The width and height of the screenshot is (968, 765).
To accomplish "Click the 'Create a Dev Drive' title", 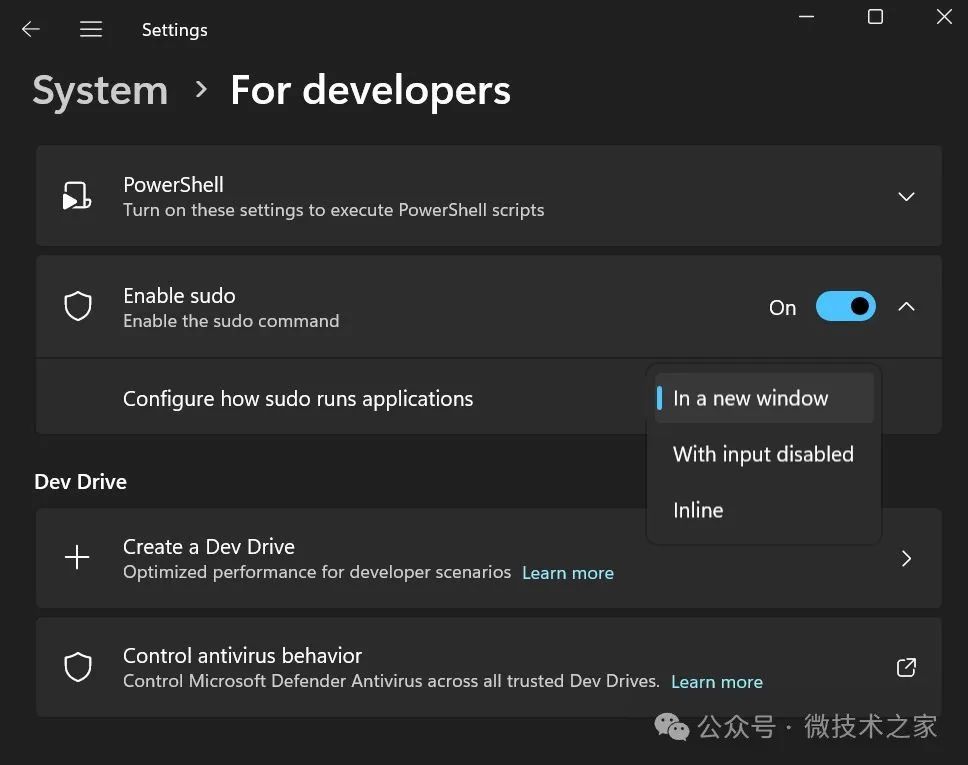I will click(x=209, y=546).
